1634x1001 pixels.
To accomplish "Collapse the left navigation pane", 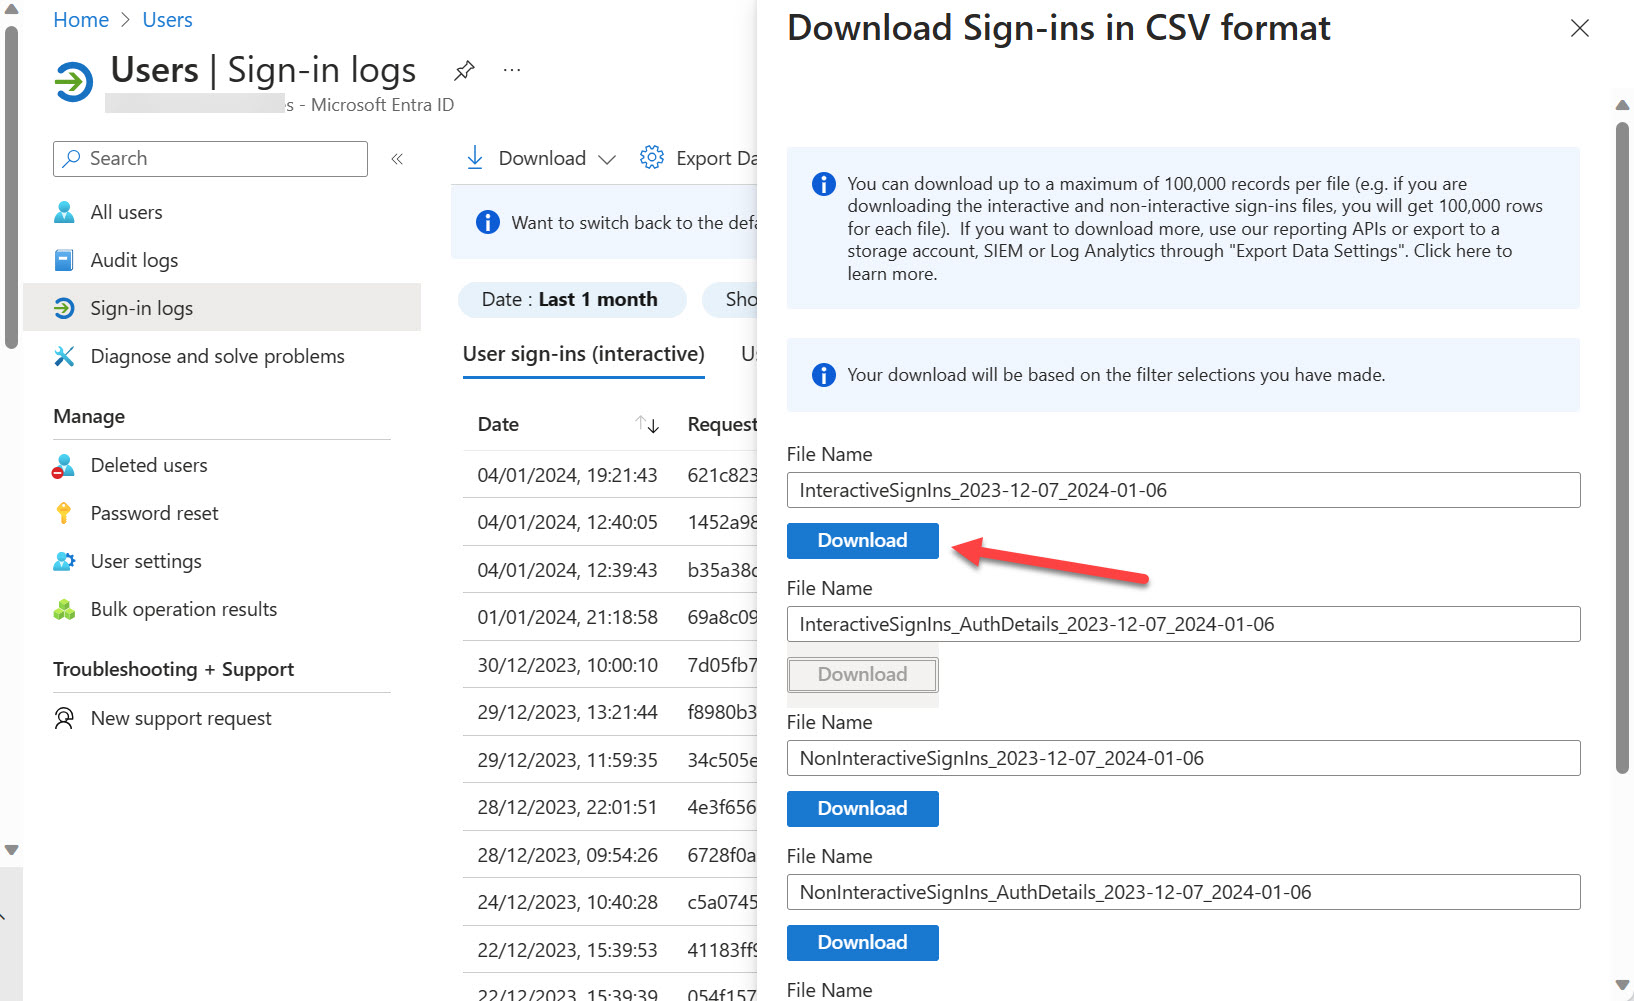I will coord(397,158).
